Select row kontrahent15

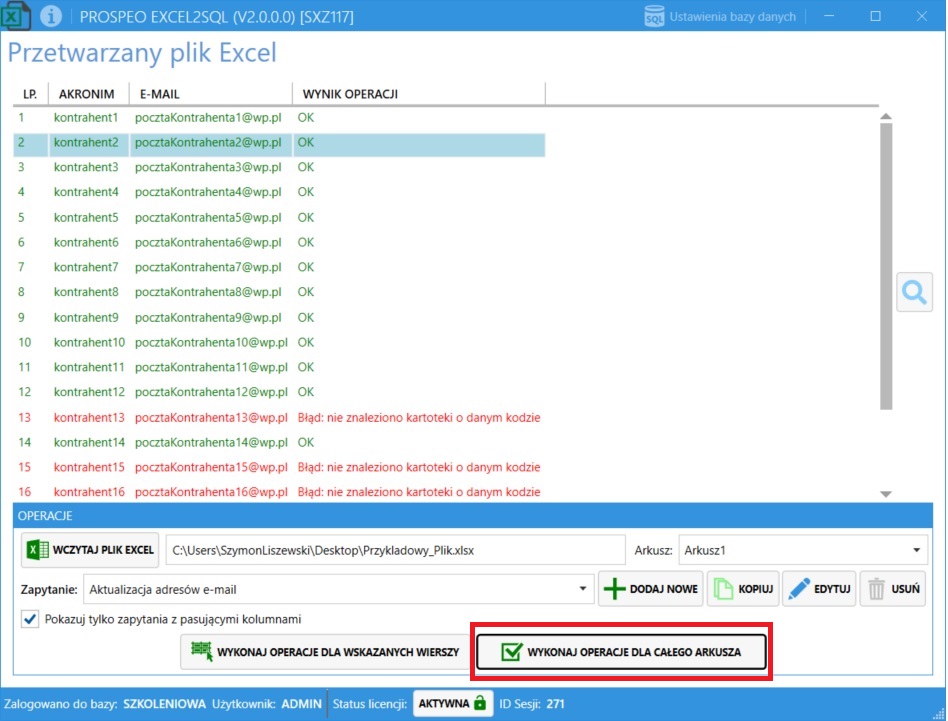(279, 467)
